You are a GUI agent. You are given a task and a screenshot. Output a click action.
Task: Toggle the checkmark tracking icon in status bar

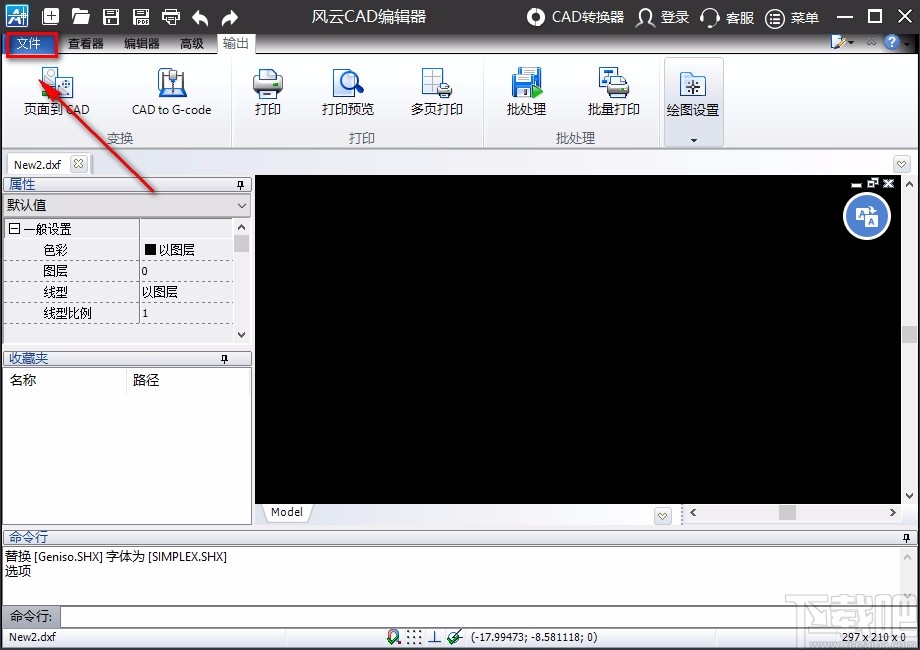tap(455, 637)
